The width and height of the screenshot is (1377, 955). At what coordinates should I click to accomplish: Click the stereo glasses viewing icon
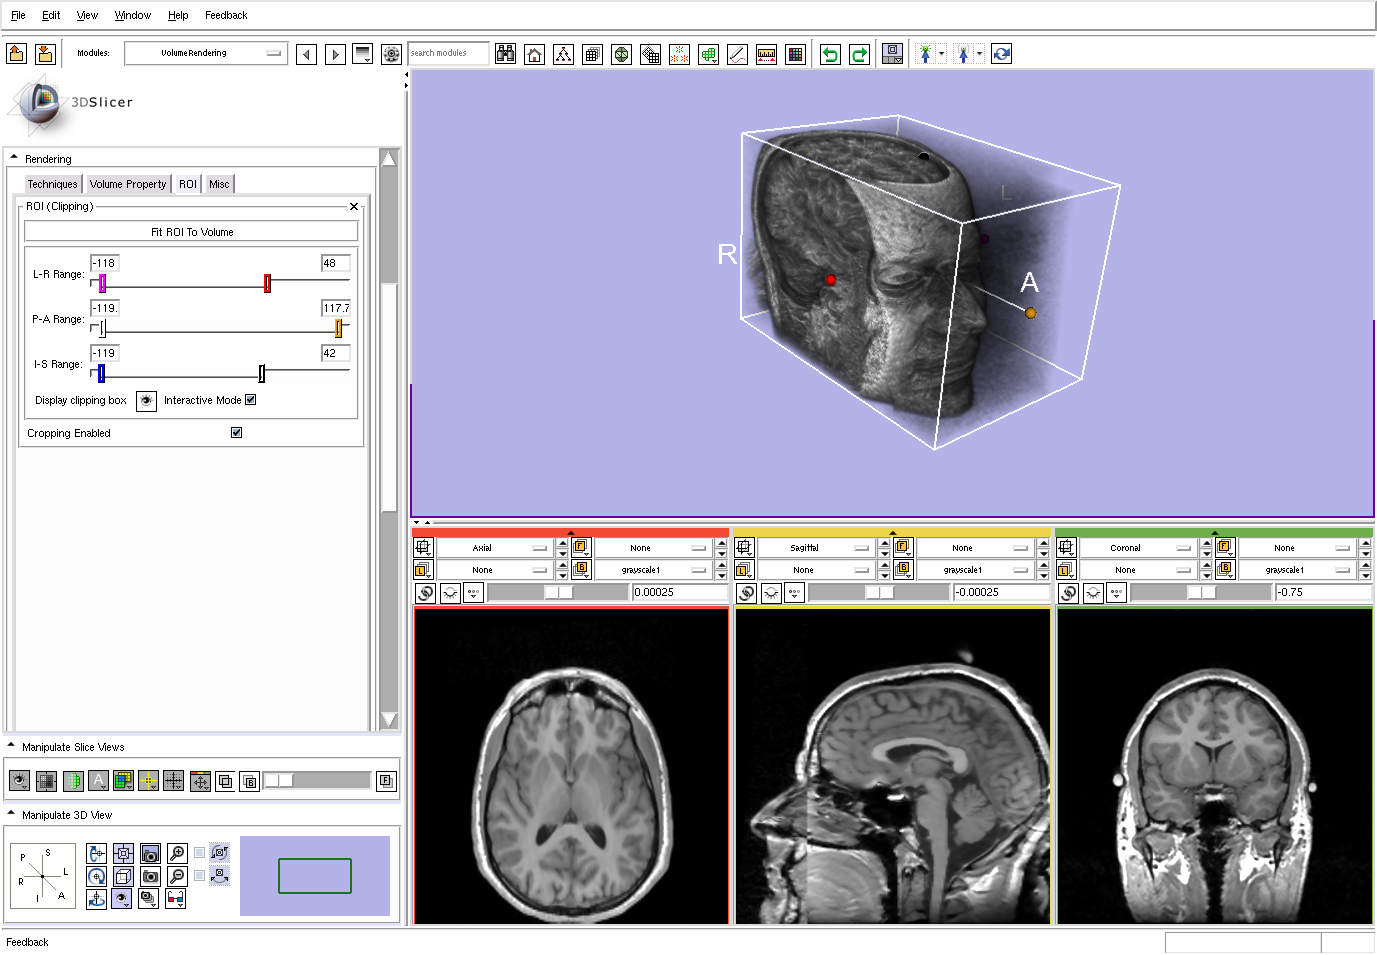pyautogui.click(x=176, y=898)
